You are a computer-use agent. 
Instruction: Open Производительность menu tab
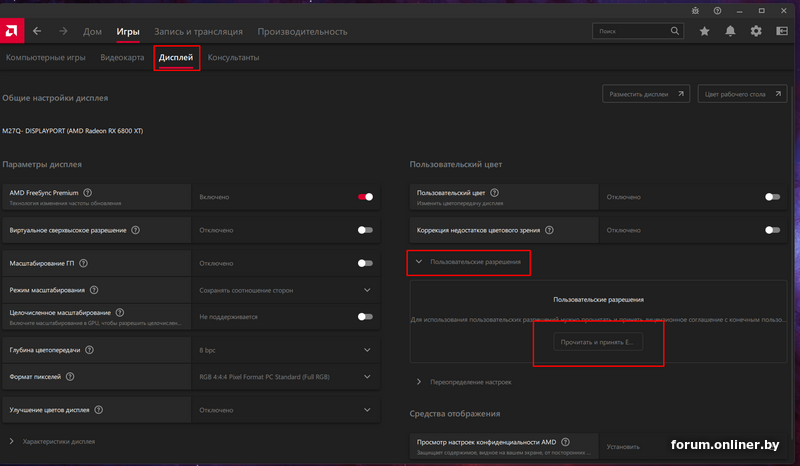pyautogui.click(x=302, y=31)
